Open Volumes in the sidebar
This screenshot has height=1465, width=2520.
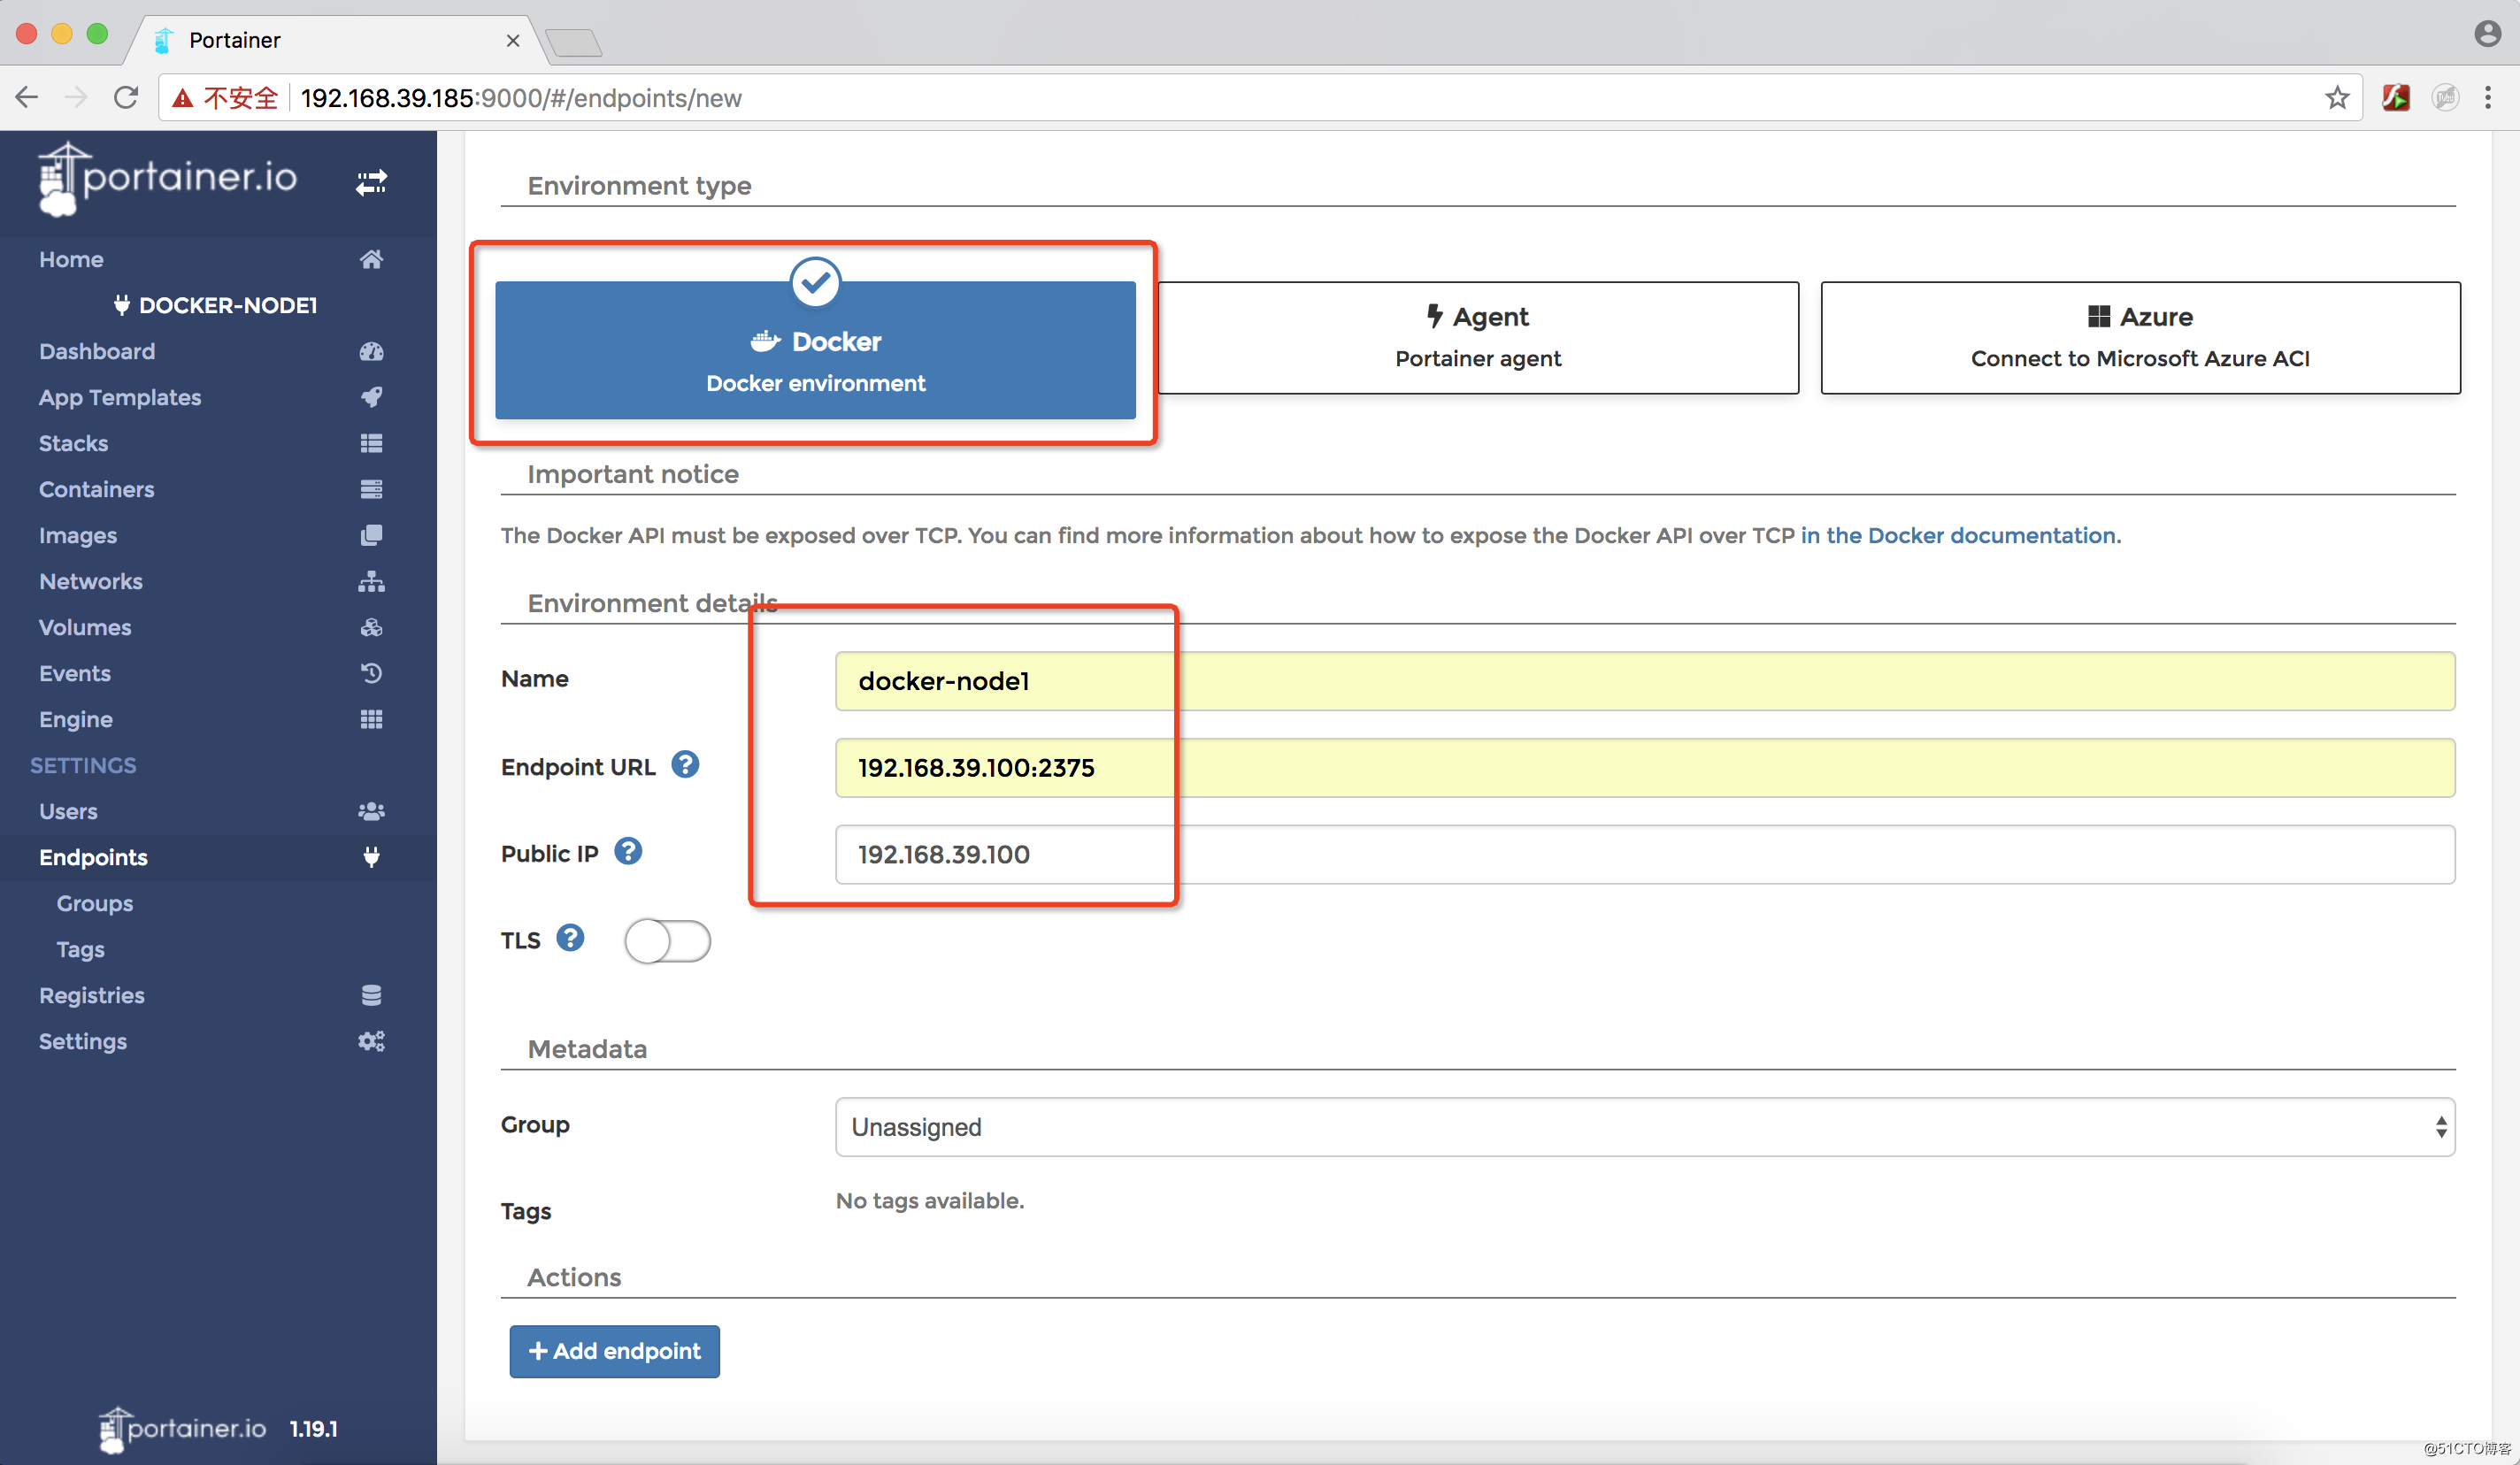pyautogui.click(x=85, y=627)
